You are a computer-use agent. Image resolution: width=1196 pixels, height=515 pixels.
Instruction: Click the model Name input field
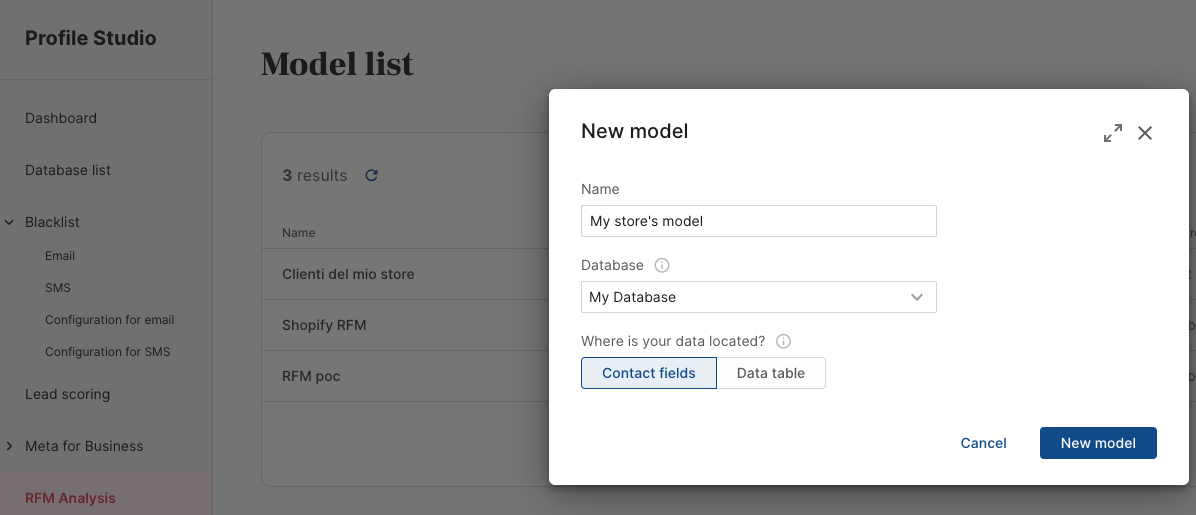pyautogui.click(x=758, y=221)
